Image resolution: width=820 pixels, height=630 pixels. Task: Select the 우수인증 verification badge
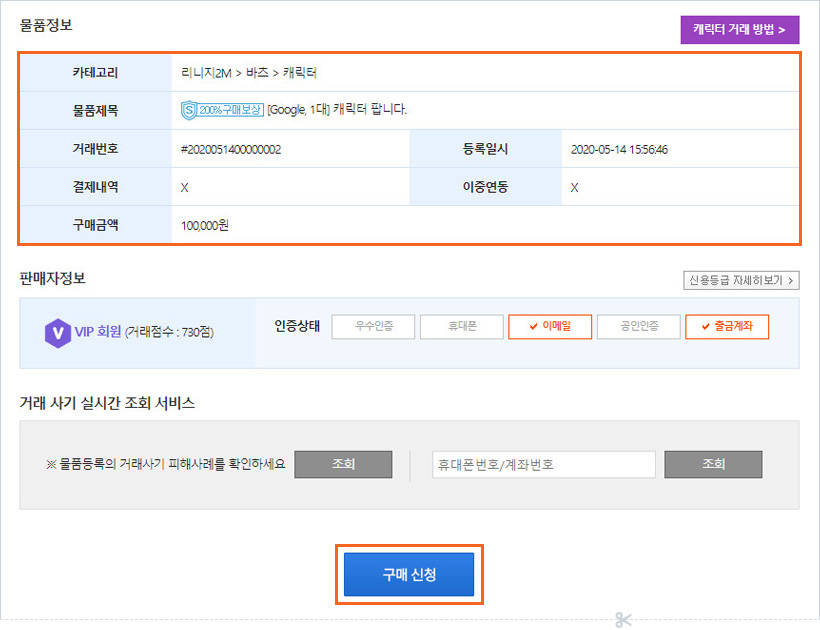tap(372, 327)
